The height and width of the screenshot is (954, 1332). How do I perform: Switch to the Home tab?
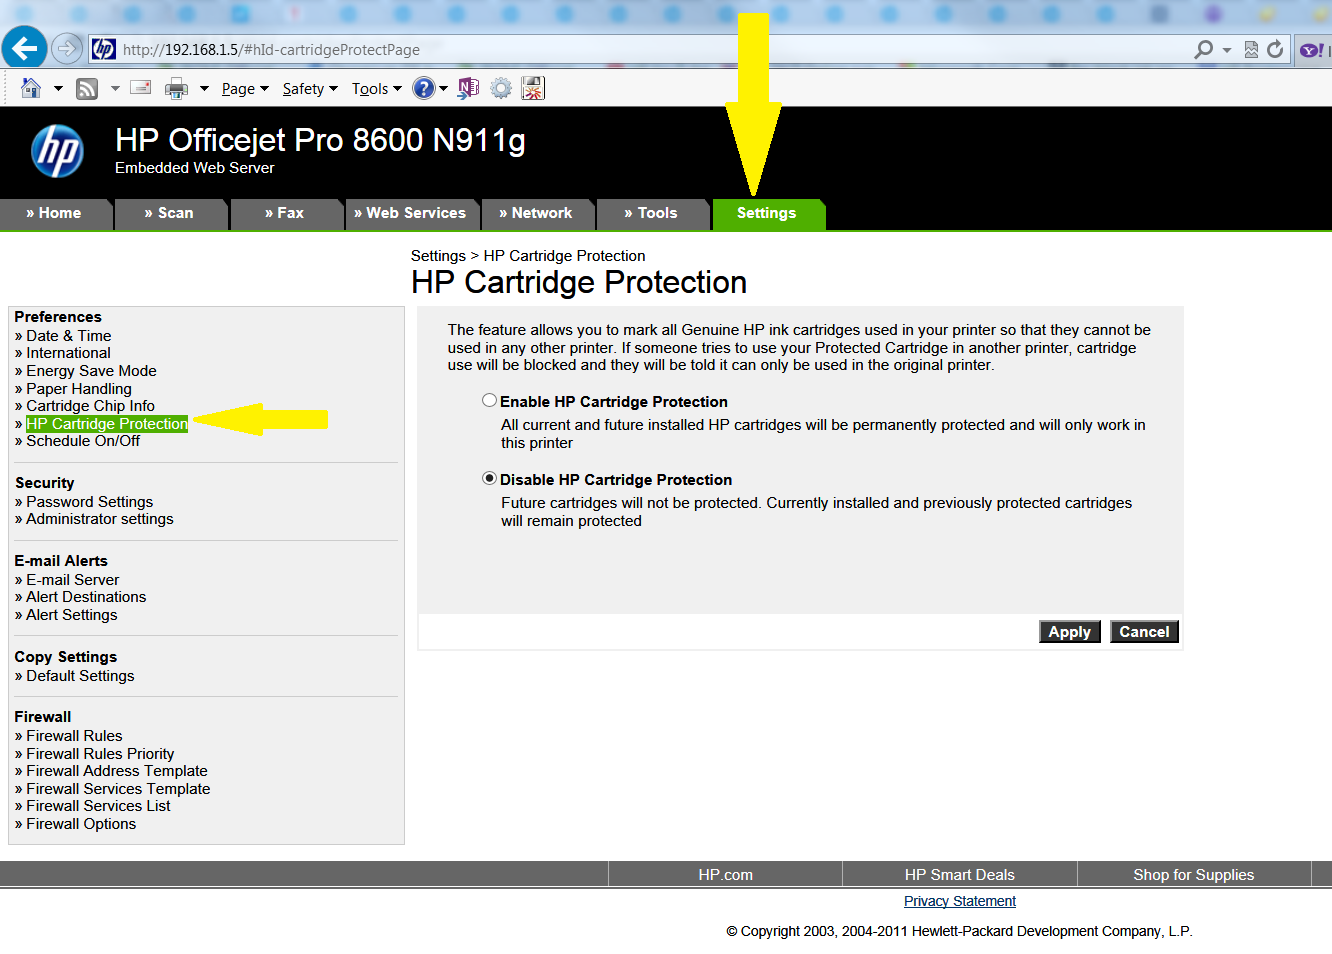54,213
